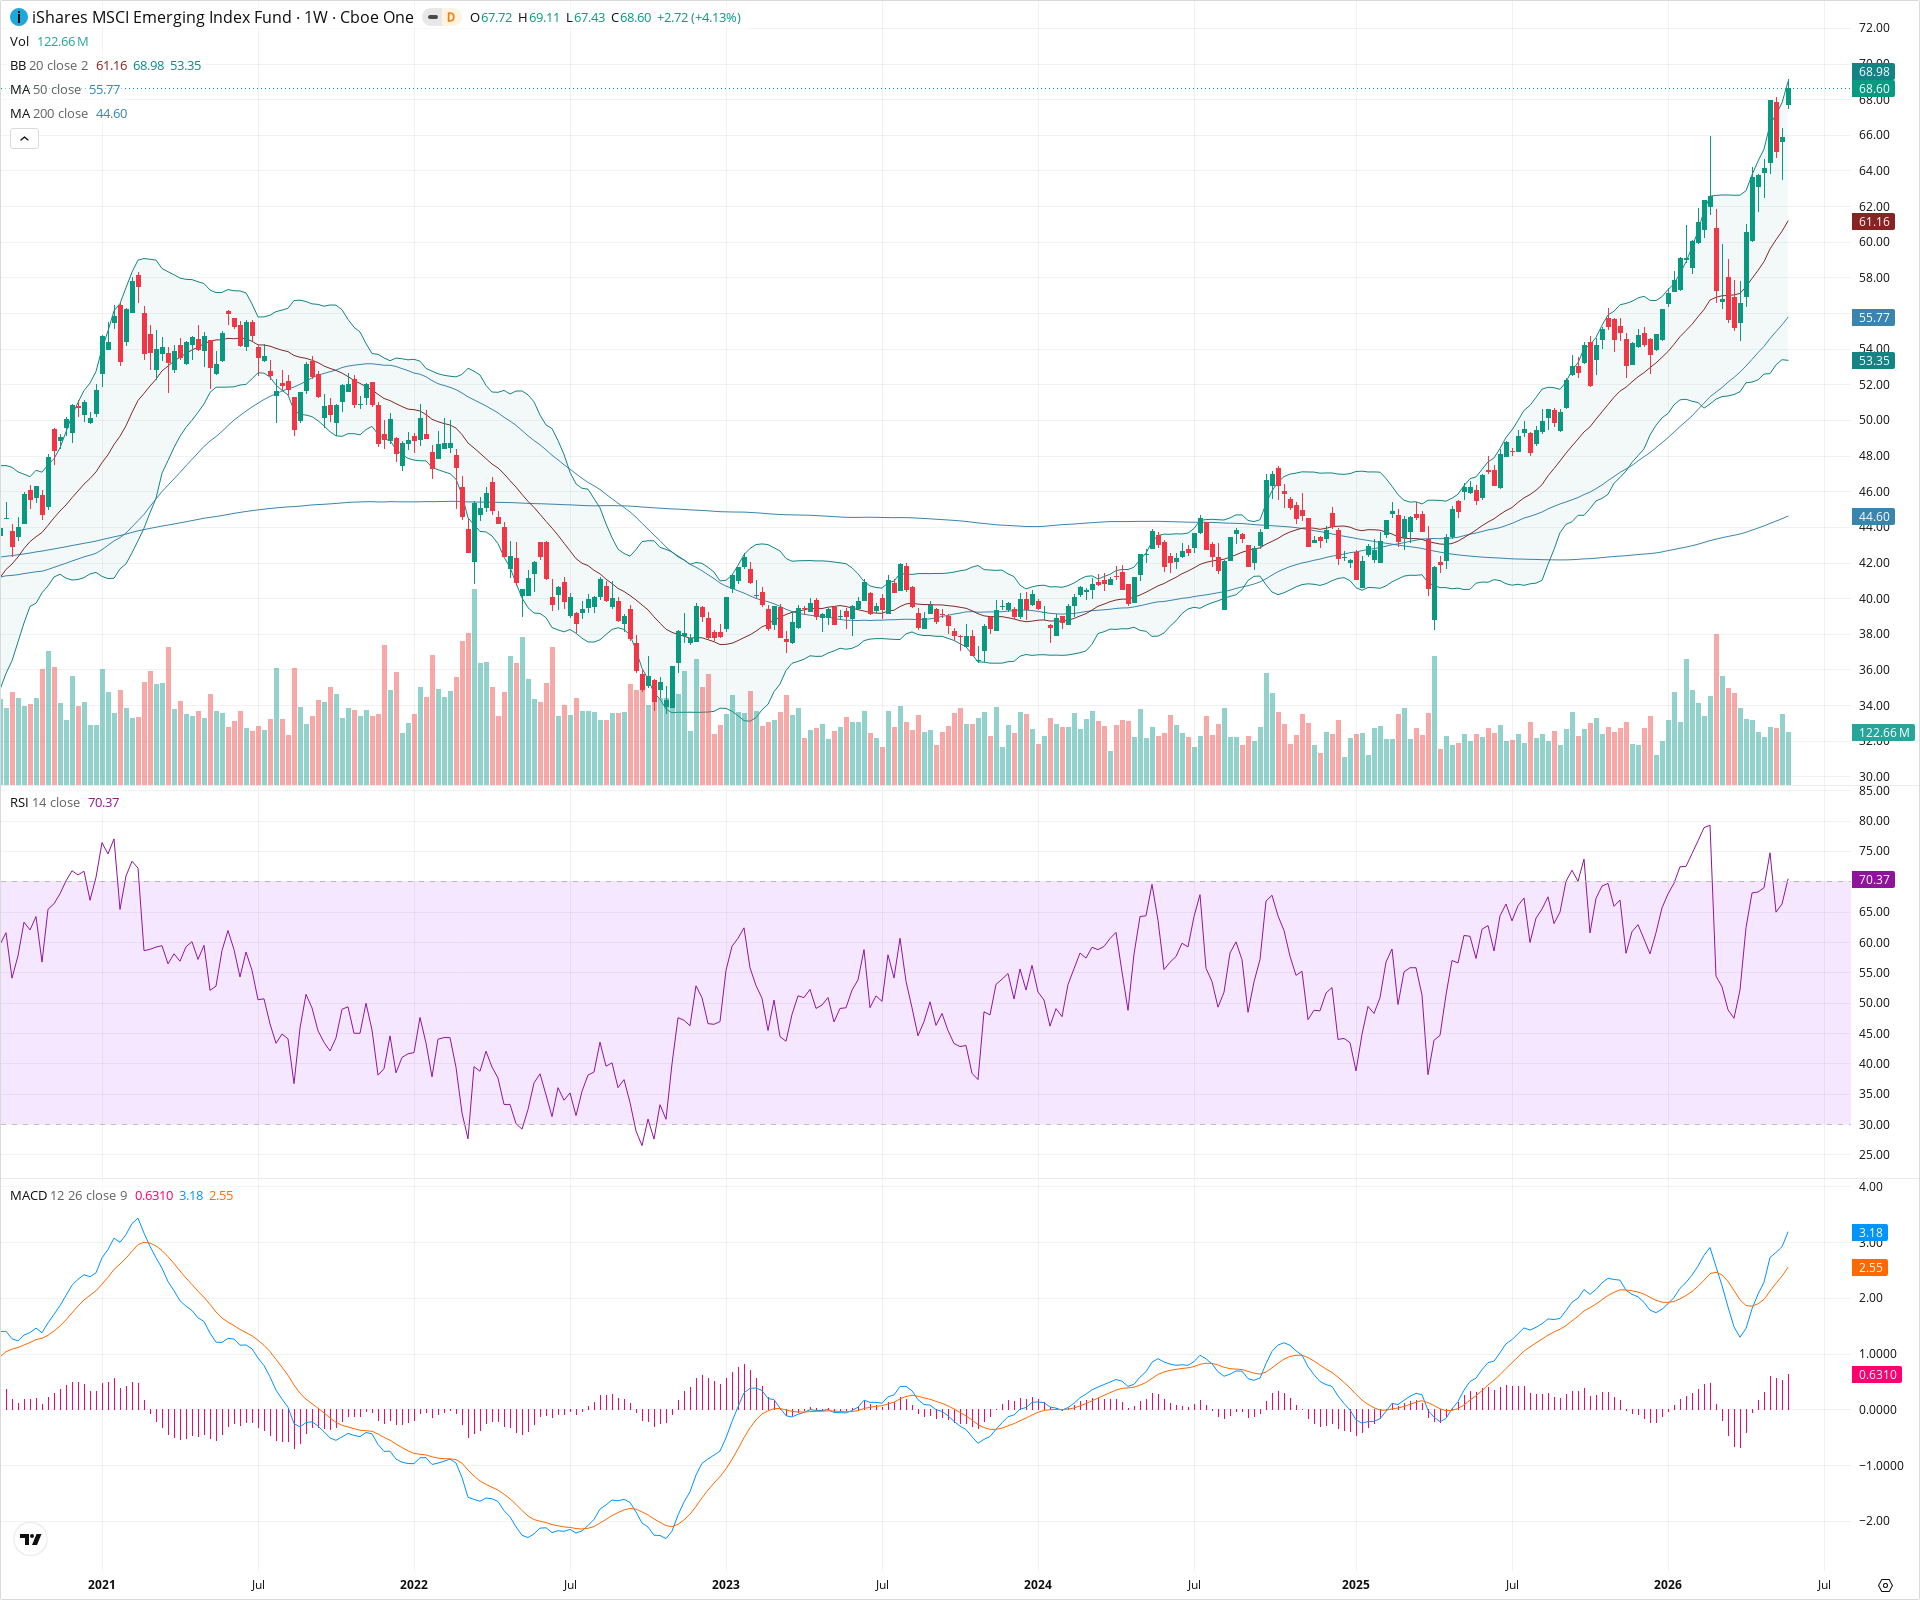Click the 2024 label on time axis
The height and width of the screenshot is (1600, 1920).
click(x=1037, y=1585)
